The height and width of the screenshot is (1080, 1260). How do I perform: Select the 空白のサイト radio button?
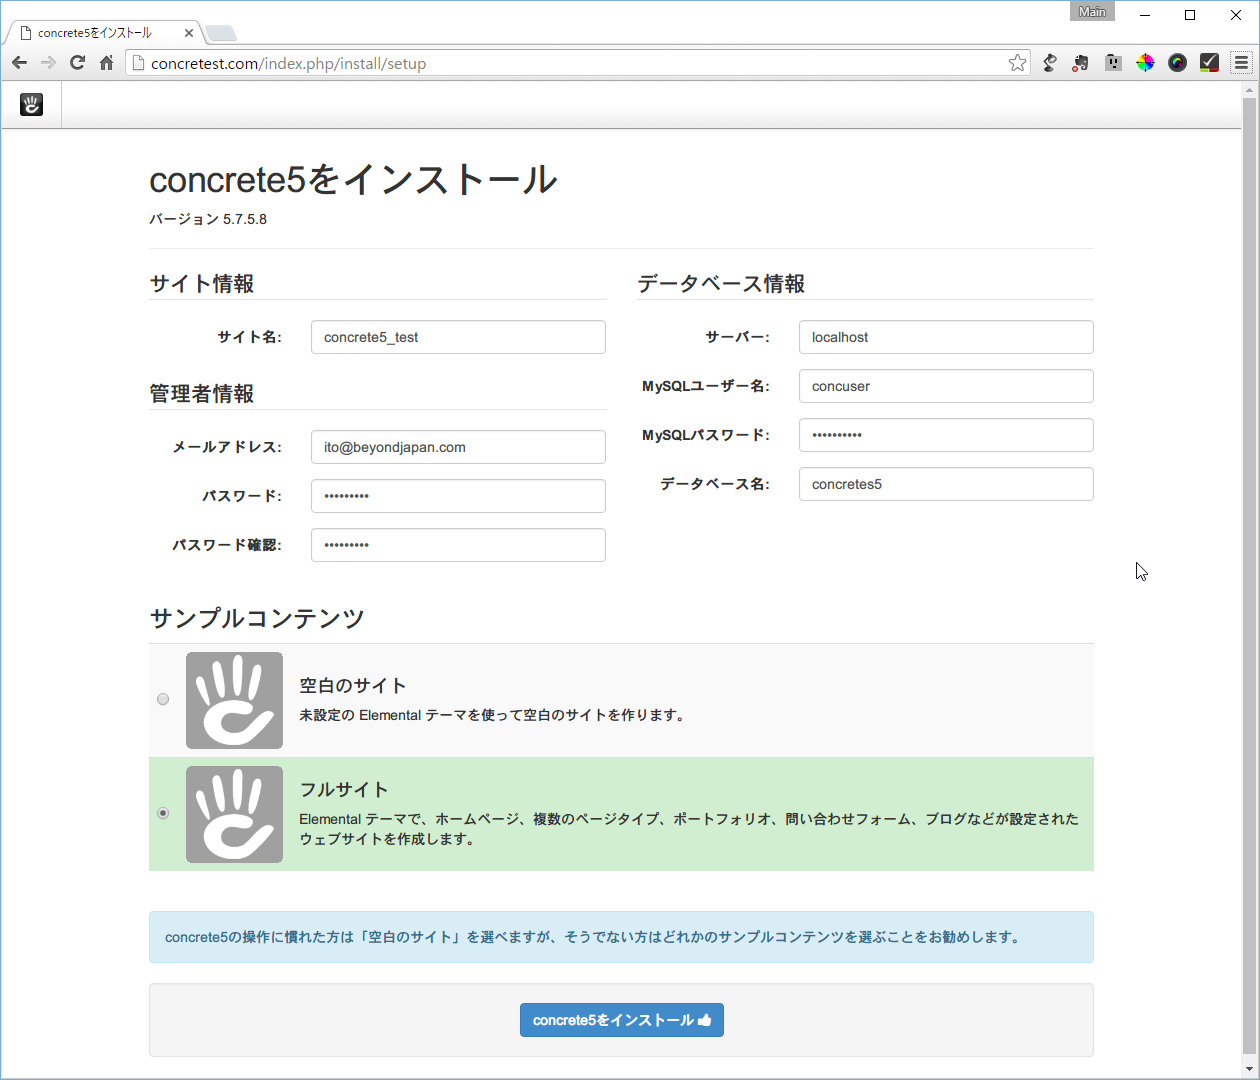click(x=163, y=699)
